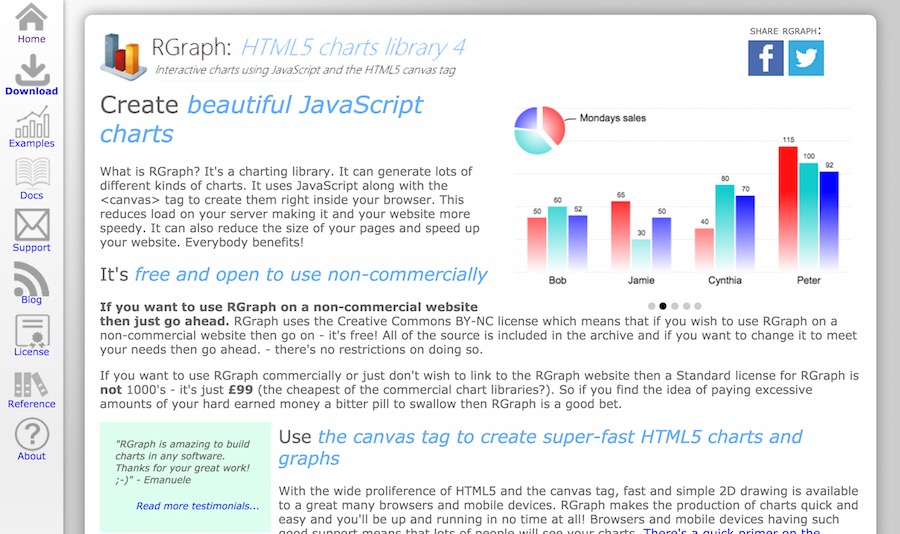Viewport: 900px width, 534px height.
Task: Click the Home menu label
Action: point(32,39)
